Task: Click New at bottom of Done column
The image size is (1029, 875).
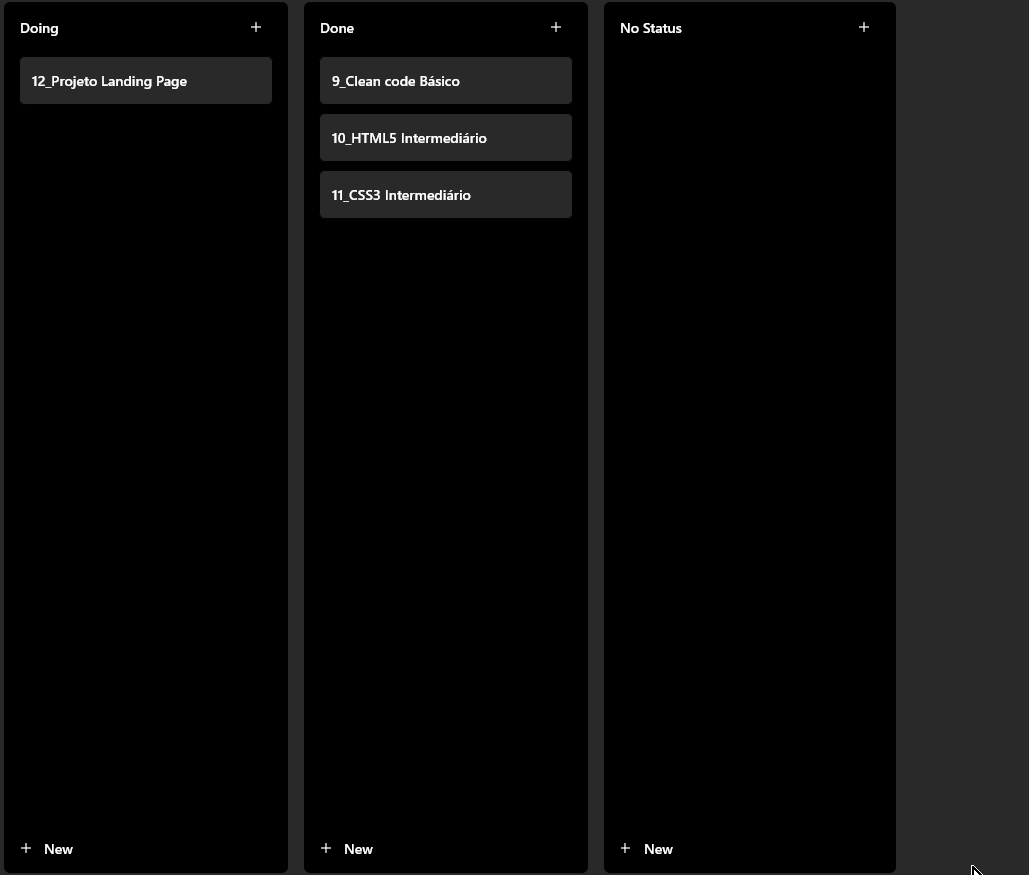Action: pos(347,849)
